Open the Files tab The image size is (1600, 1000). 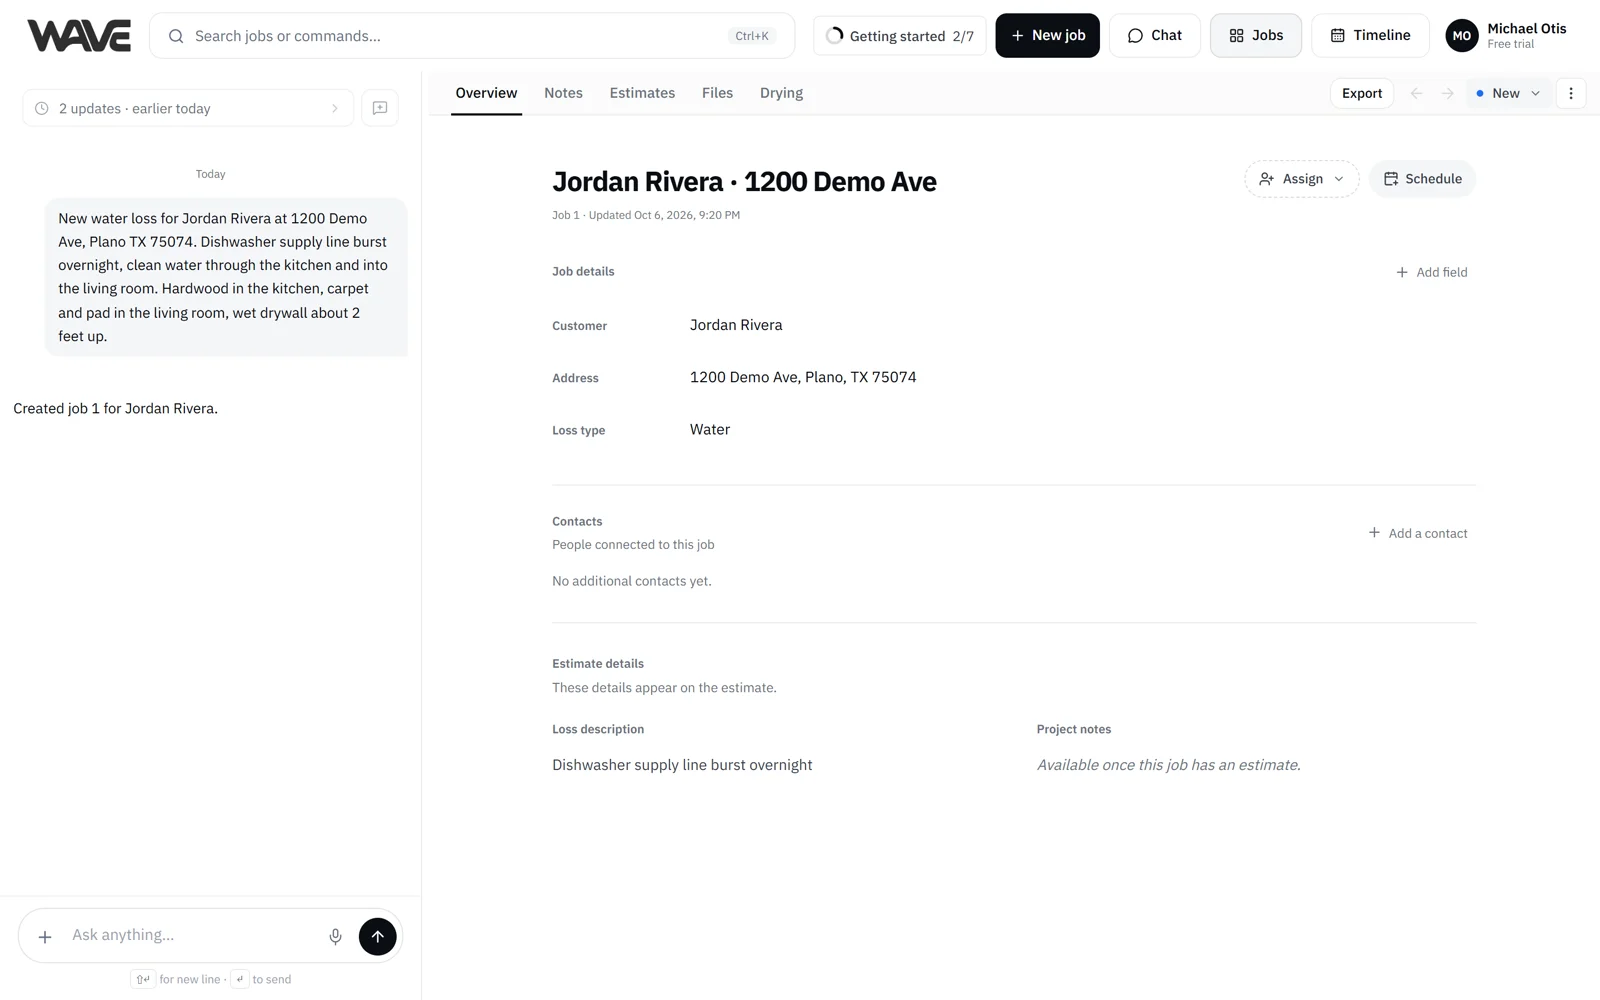717,93
